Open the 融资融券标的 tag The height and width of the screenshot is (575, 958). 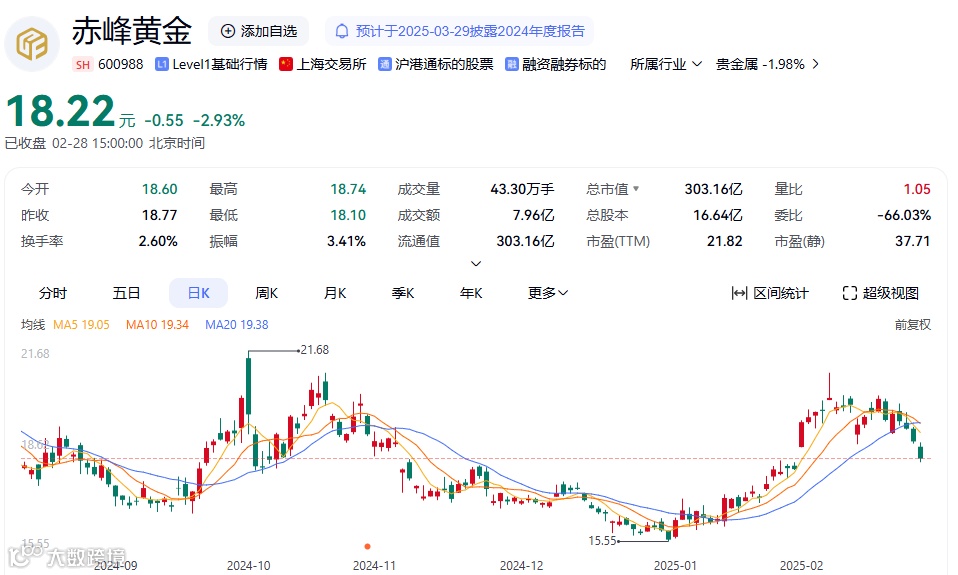564,64
